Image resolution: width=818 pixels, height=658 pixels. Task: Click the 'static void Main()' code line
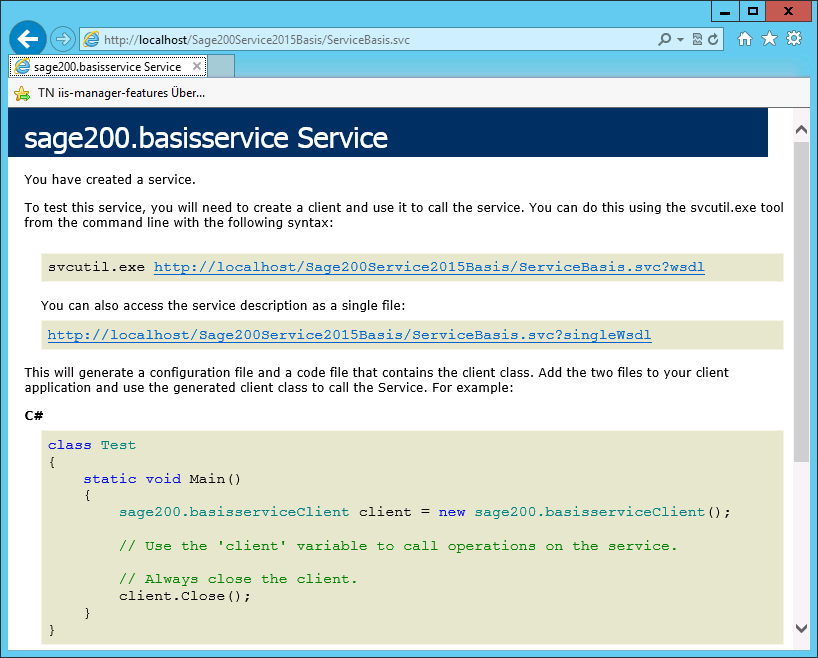(x=162, y=478)
